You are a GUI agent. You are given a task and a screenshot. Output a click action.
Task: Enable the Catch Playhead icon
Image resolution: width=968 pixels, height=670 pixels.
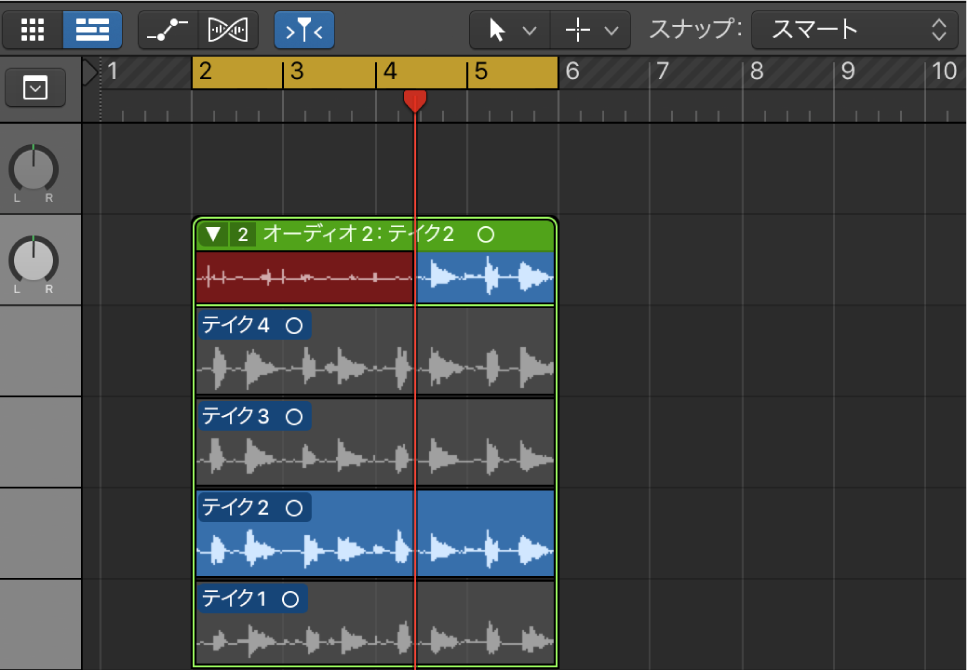pos(303,29)
